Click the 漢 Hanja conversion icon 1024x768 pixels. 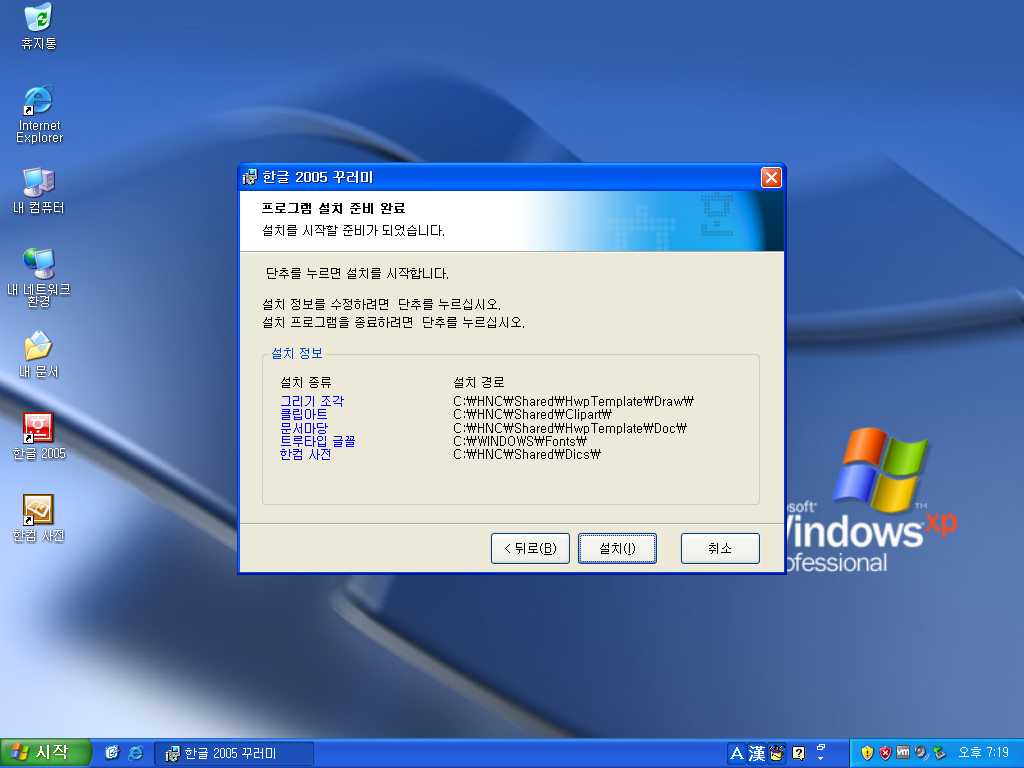757,754
